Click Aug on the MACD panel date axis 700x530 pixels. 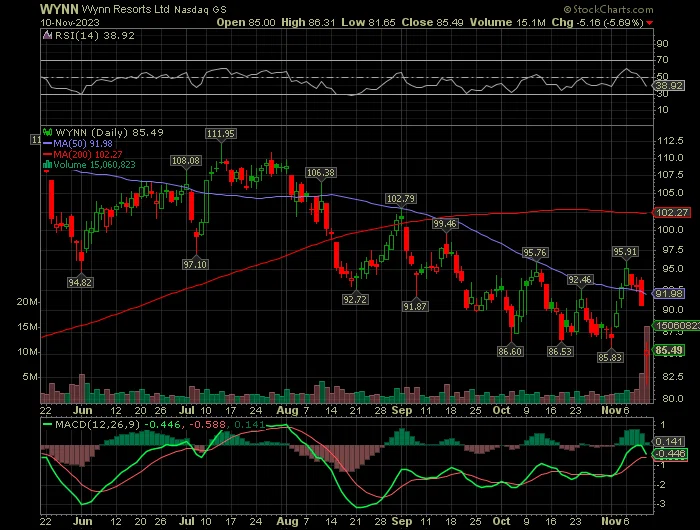(287, 521)
